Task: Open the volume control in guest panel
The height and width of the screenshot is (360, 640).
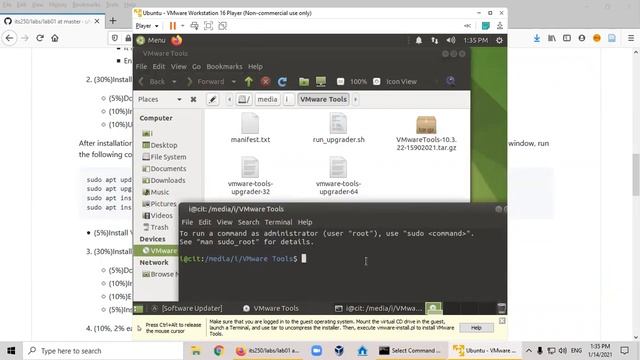Action: (451, 40)
